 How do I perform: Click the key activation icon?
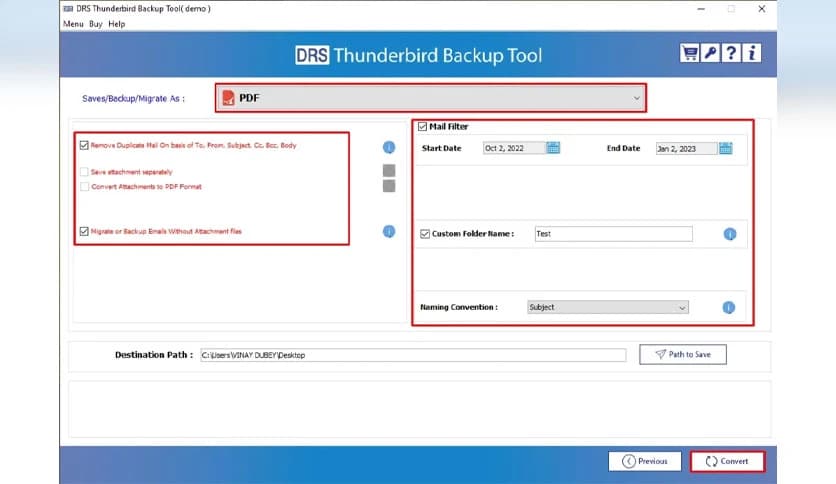(710, 53)
